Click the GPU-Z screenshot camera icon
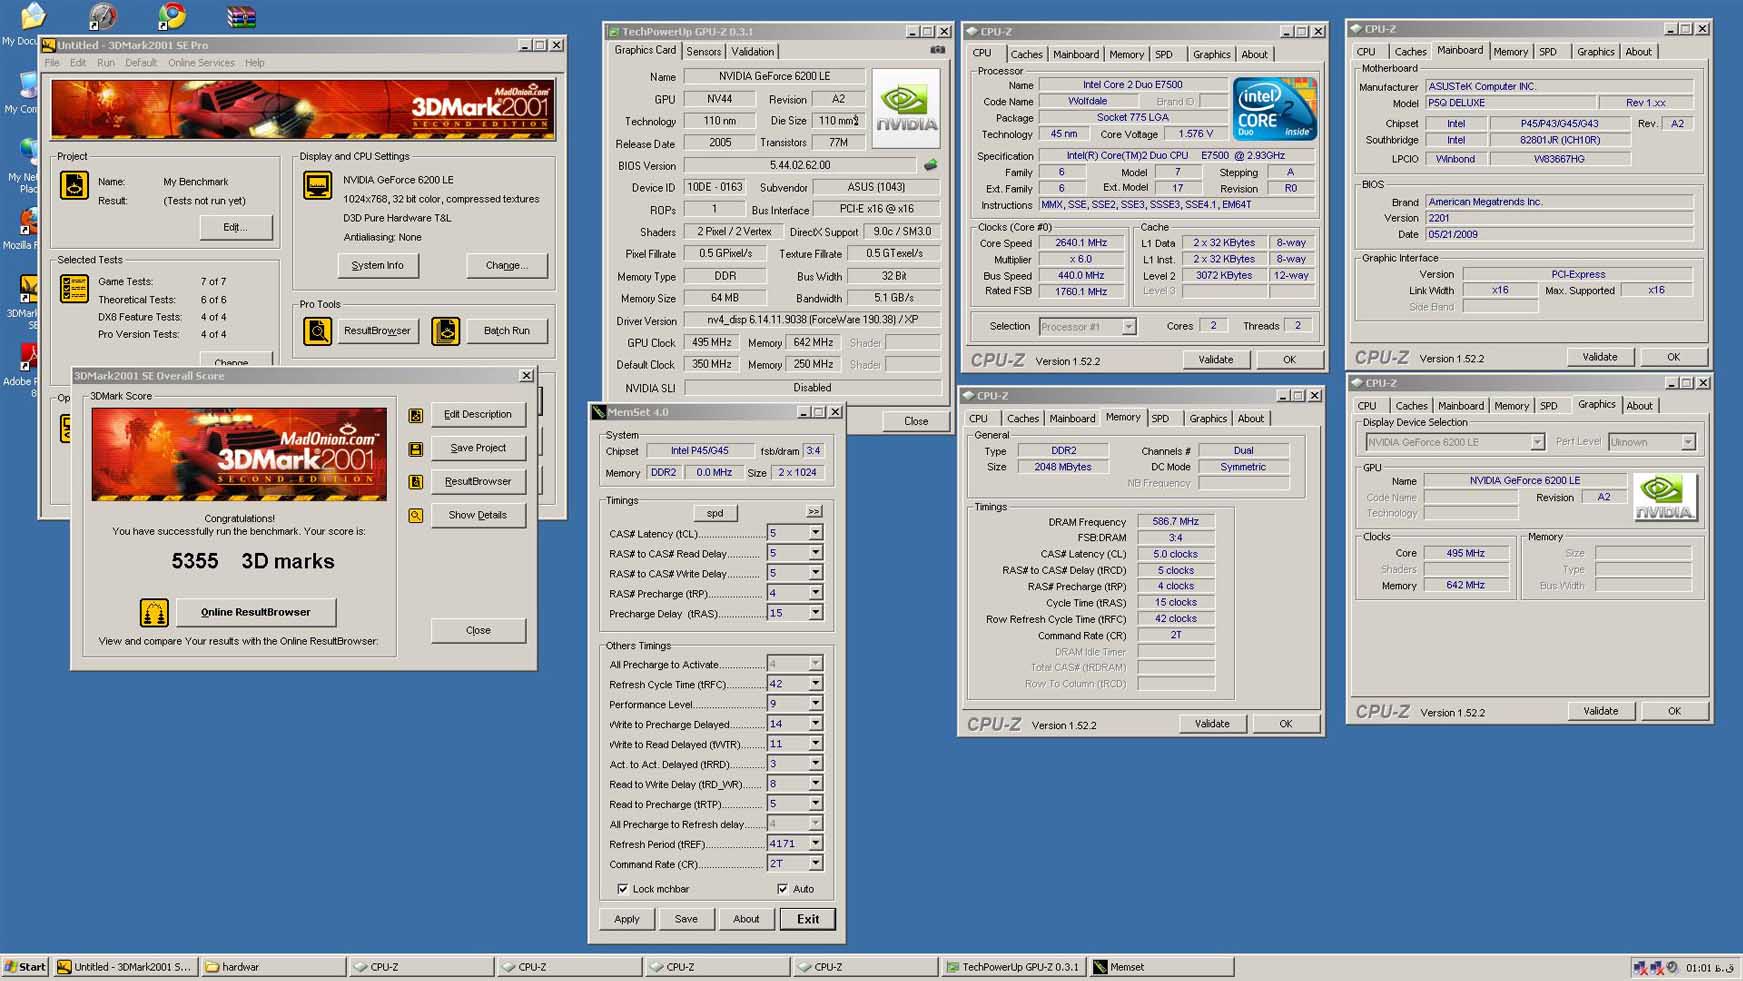This screenshot has height=981, width=1743. (x=937, y=50)
